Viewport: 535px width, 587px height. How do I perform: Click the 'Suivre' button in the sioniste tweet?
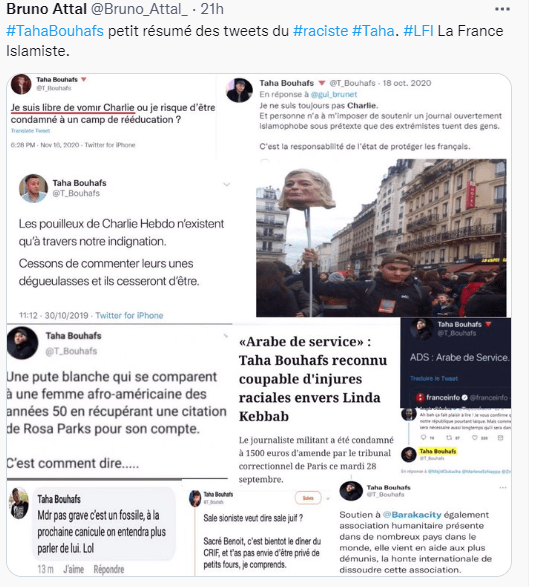pyautogui.click(x=308, y=498)
